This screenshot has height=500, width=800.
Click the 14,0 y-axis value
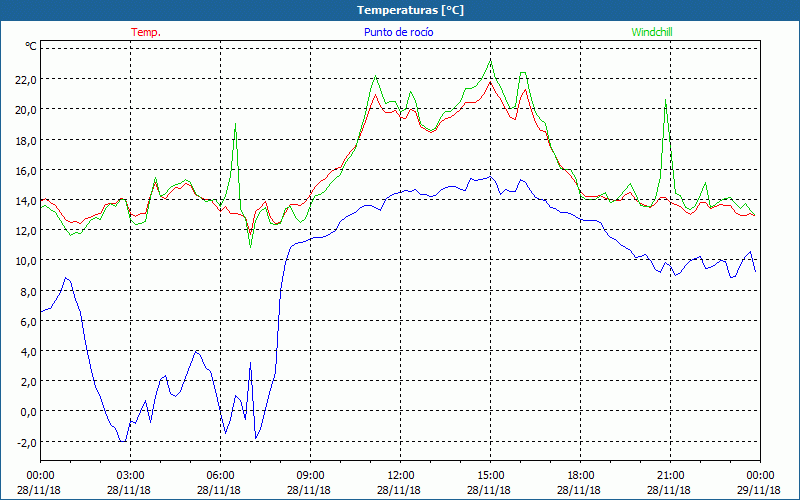[27, 200]
